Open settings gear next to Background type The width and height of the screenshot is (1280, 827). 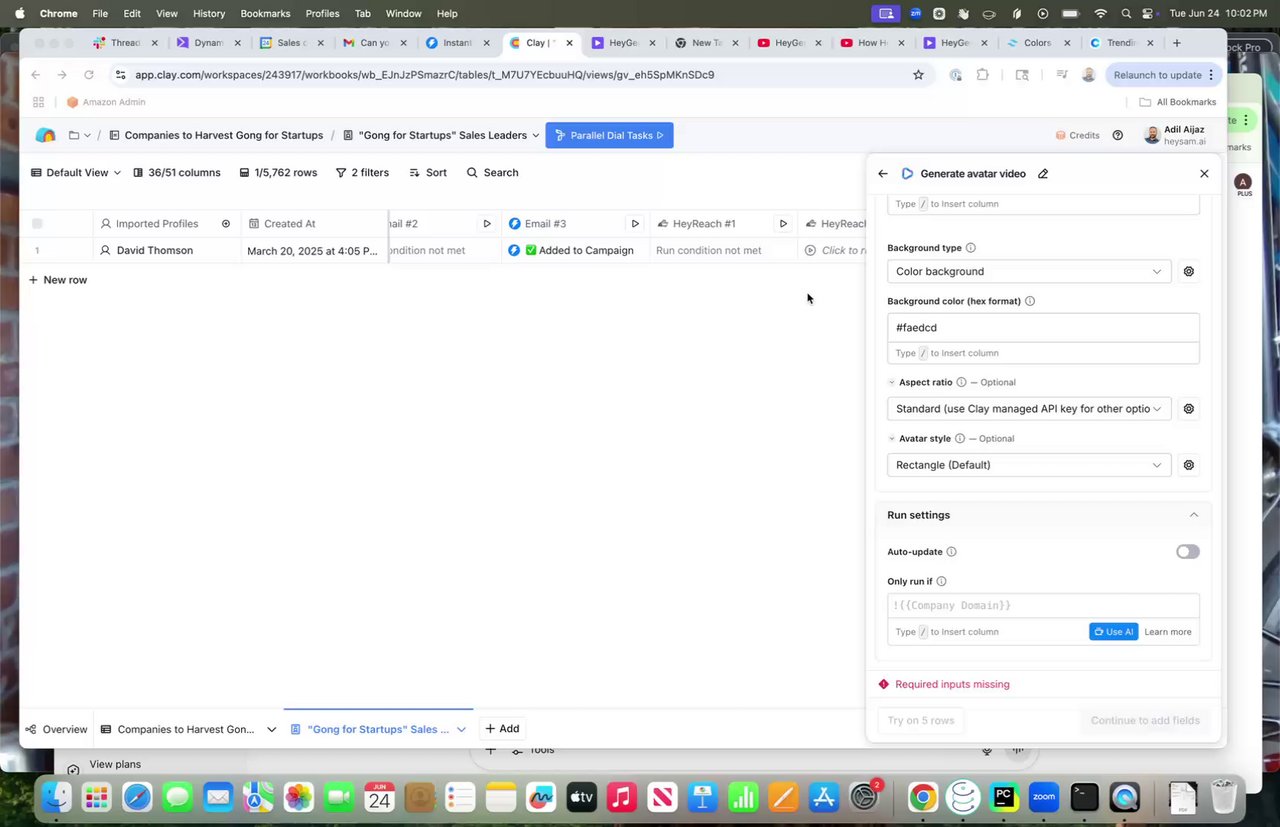click(x=1189, y=271)
